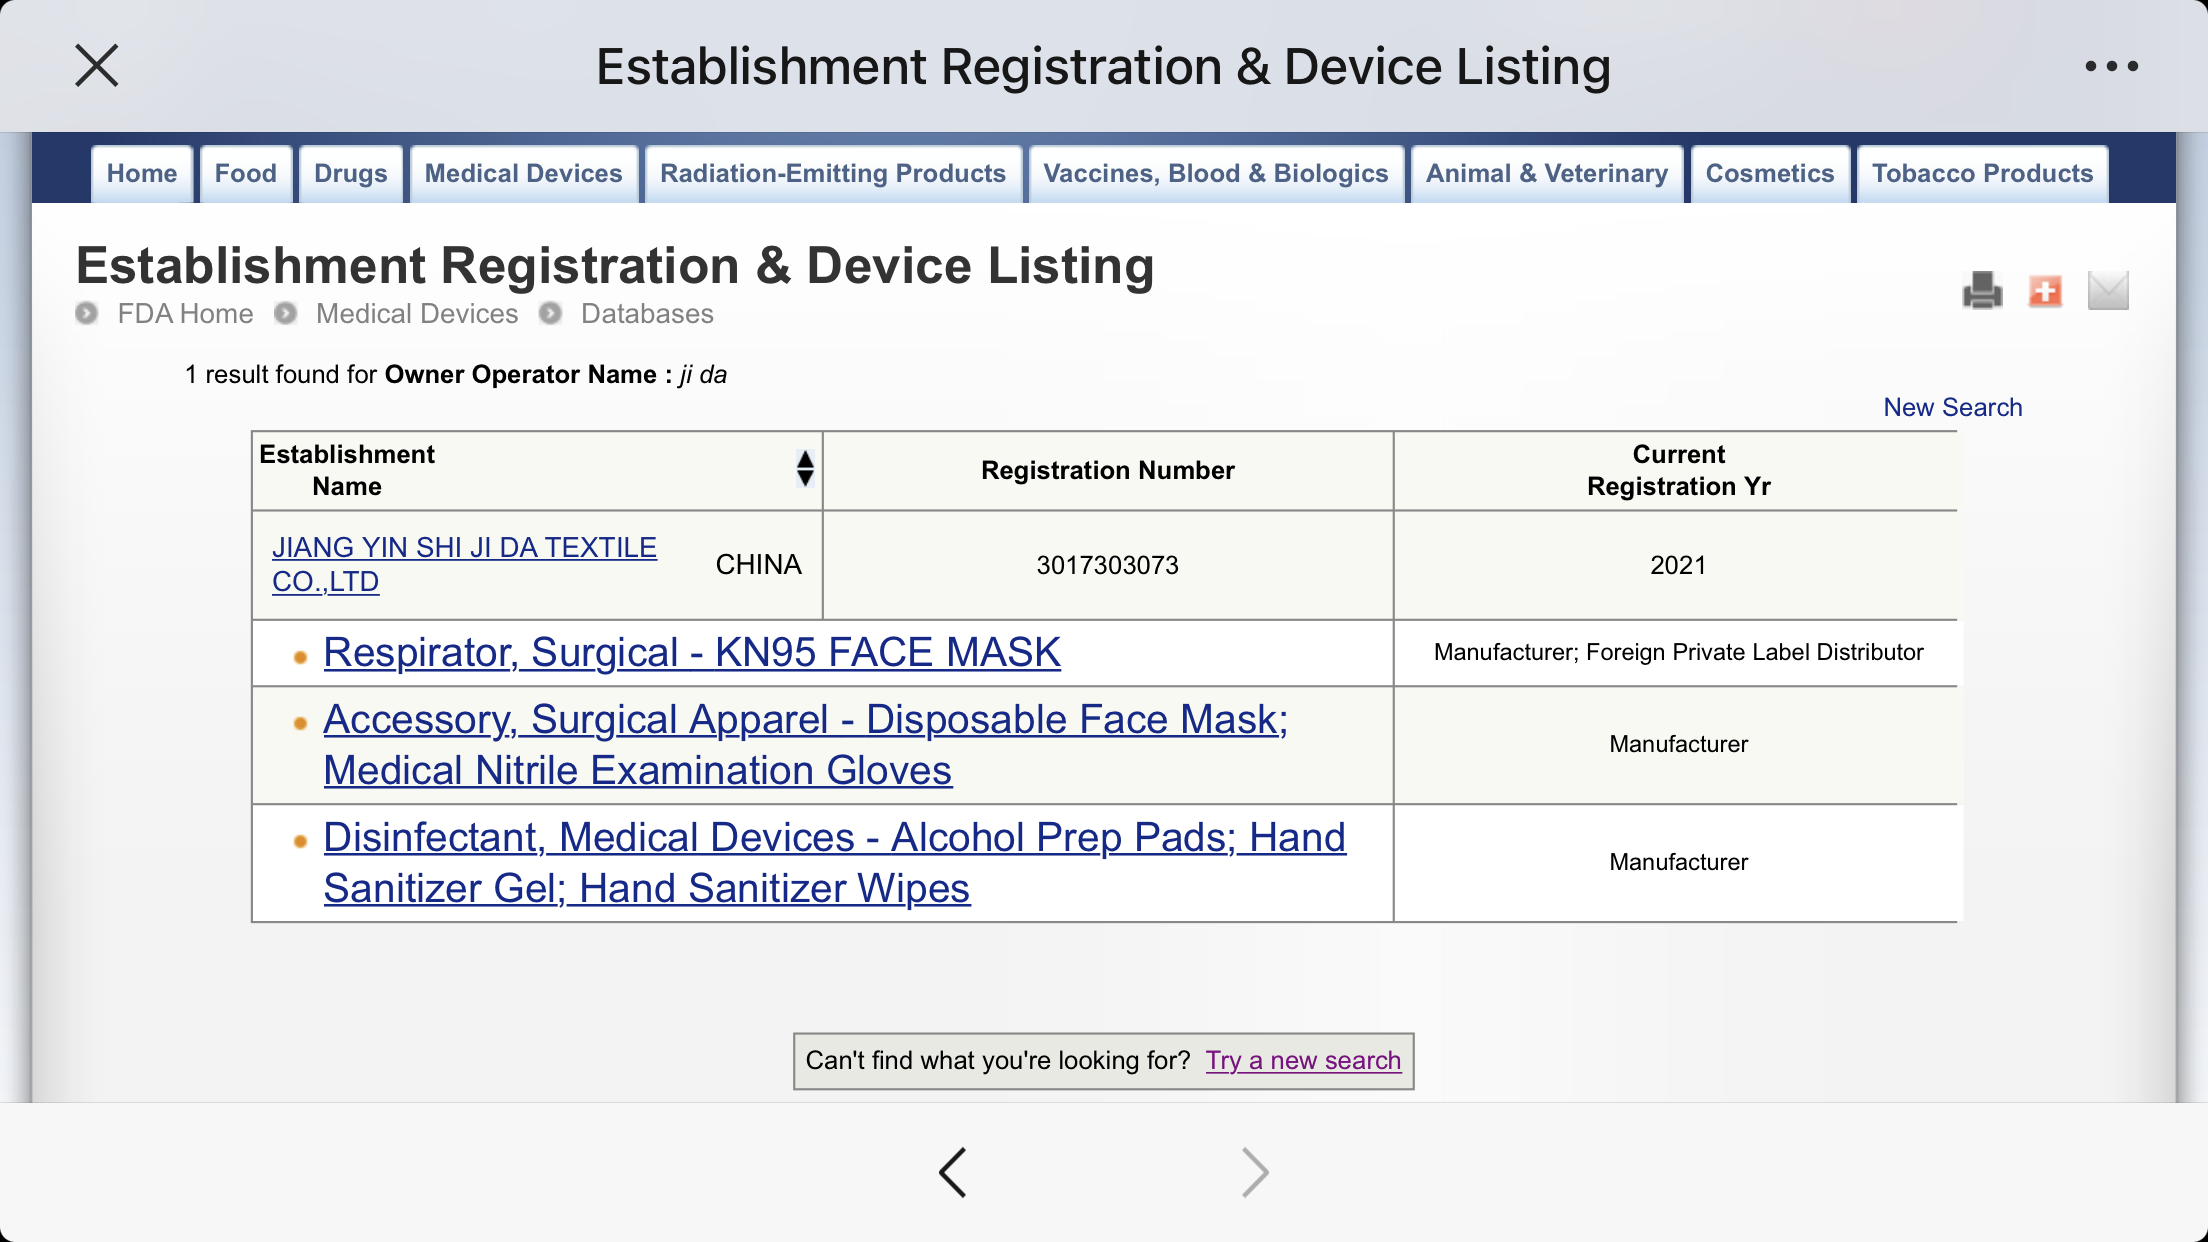Open the Radiation-Emitting Products tab
This screenshot has width=2208, height=1242.
[x=833, y=174]
